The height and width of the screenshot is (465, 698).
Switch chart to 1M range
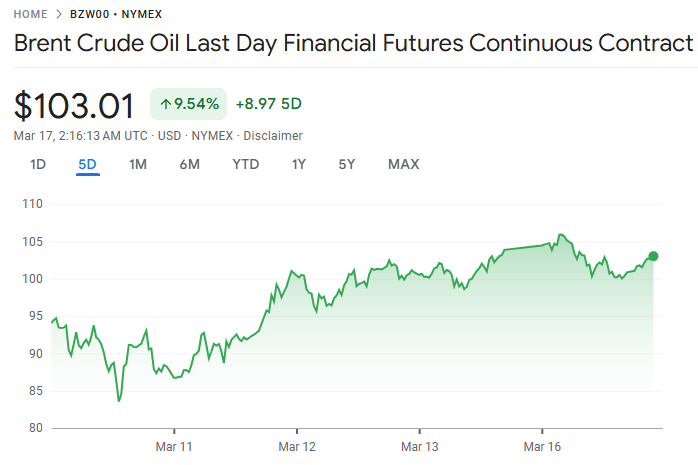pyautogui.click(x=138, y=164)
